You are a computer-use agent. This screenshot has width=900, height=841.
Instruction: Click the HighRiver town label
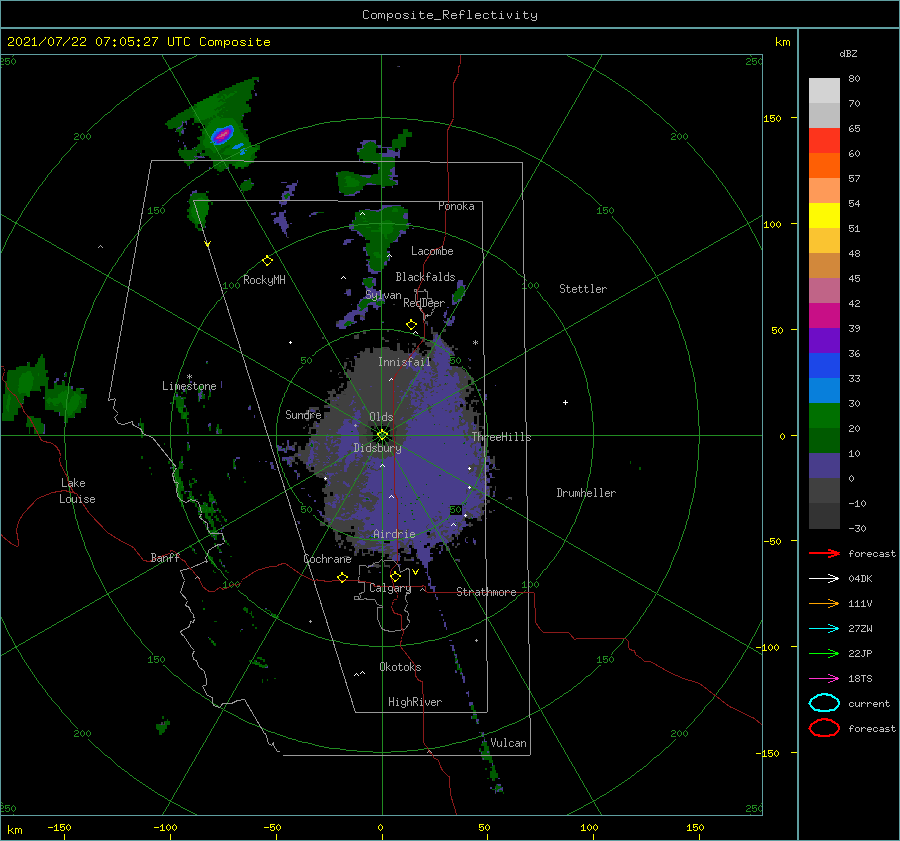coord(414,702)
